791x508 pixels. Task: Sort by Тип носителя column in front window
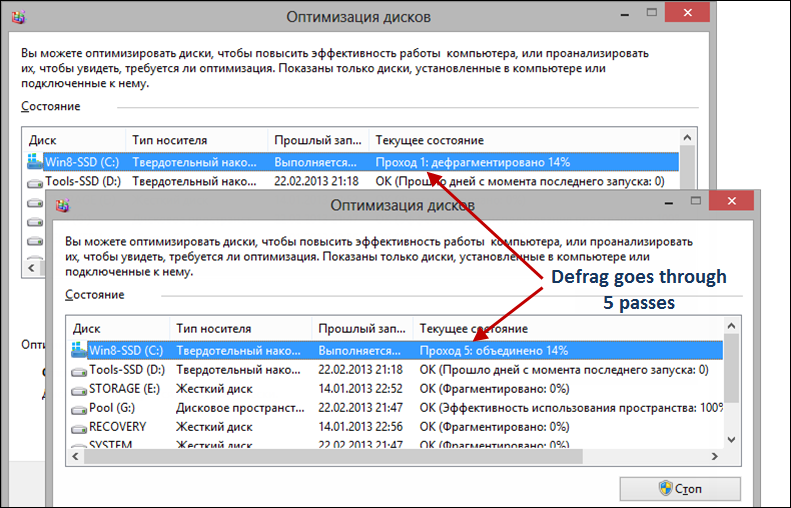pyautogui.click(x=241, y=328)
